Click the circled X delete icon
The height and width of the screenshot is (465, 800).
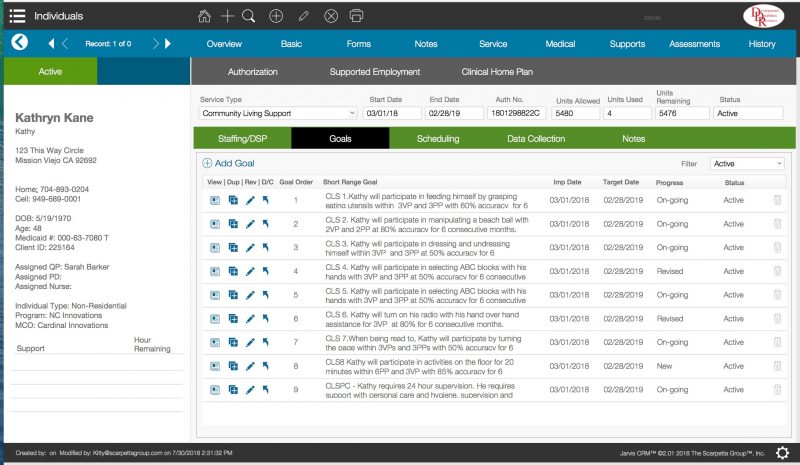(331, 16)
